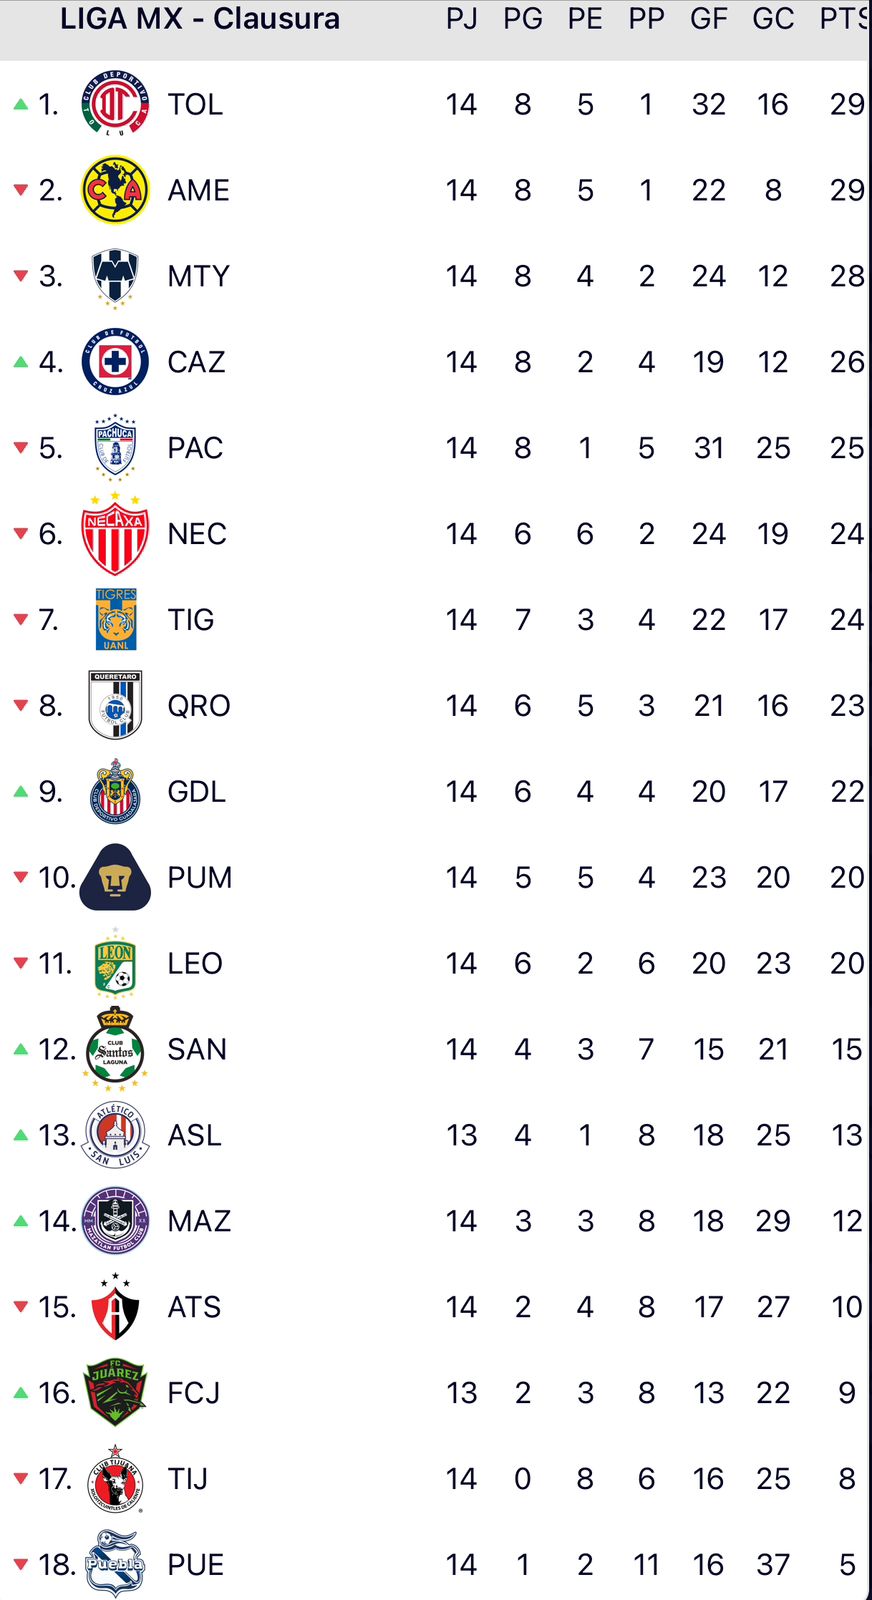Click the Santos Laguna crest
872x1600 pixels.
click(x=115, y=1049)
